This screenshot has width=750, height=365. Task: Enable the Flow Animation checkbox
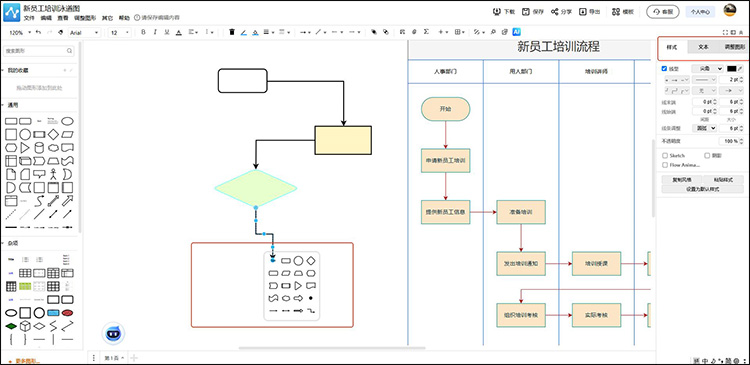pyautogui.click(x=665, y=165)
